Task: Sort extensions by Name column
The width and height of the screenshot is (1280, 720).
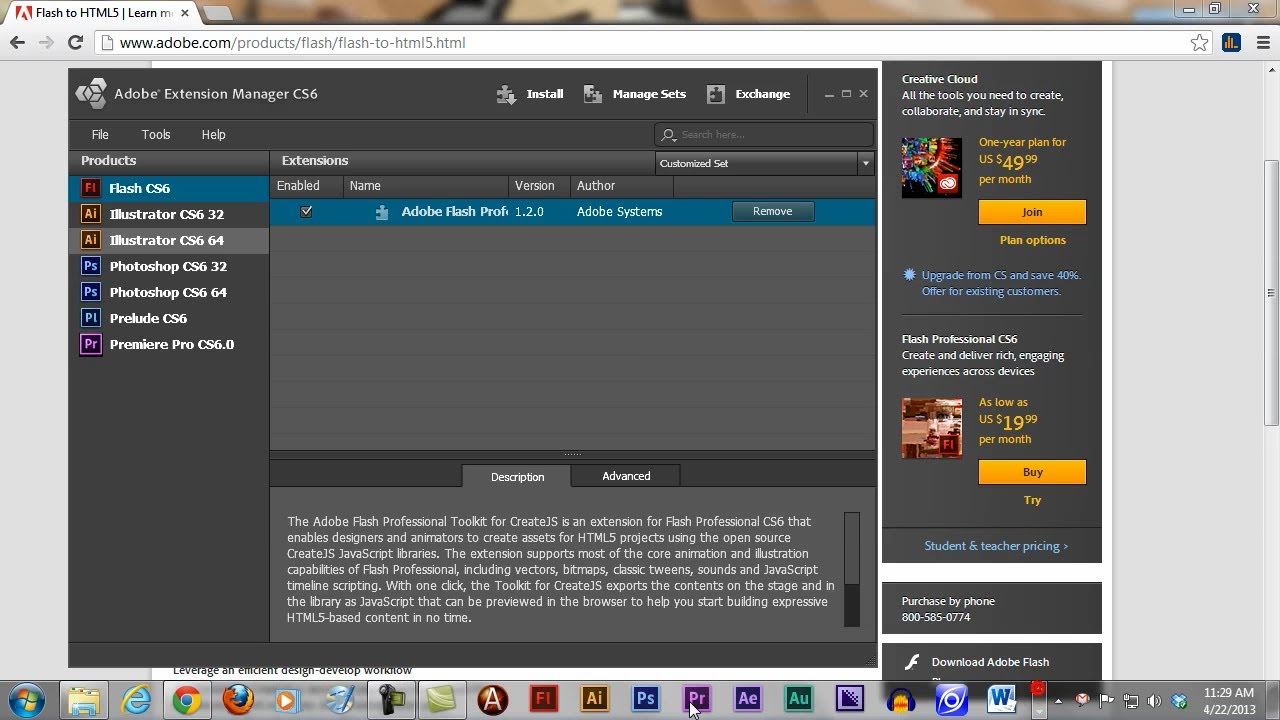Action: pyautogui.click(x=426, y=186)
